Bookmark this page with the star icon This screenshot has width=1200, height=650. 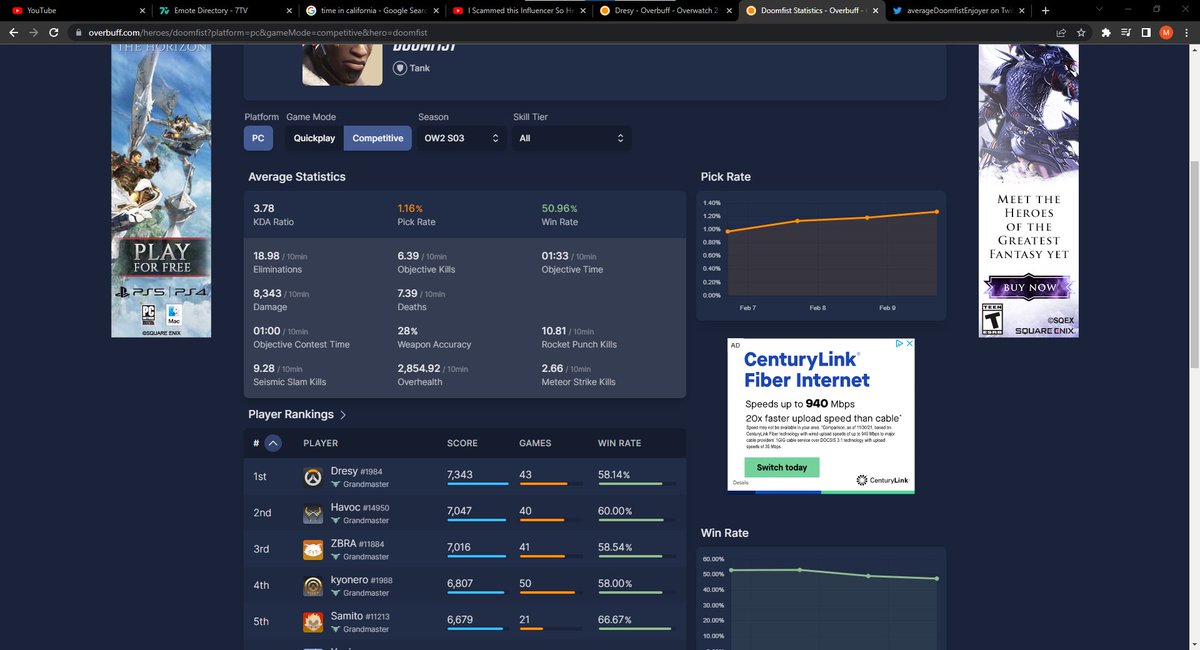coord(1082,32)
